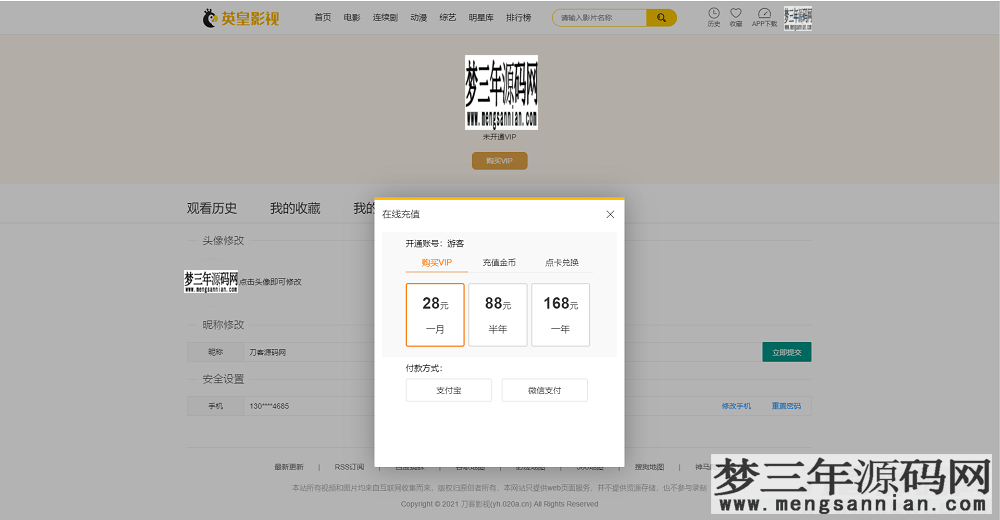This screenshot has width=1000, height=520.
Task: Click the 重置密码 link
Action: pos(786,406)
